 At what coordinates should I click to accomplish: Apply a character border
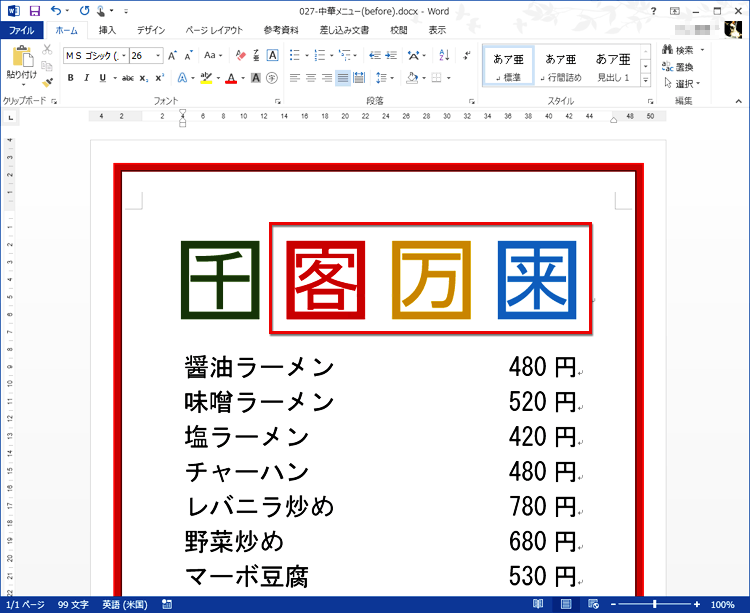(x=272, y=55)
